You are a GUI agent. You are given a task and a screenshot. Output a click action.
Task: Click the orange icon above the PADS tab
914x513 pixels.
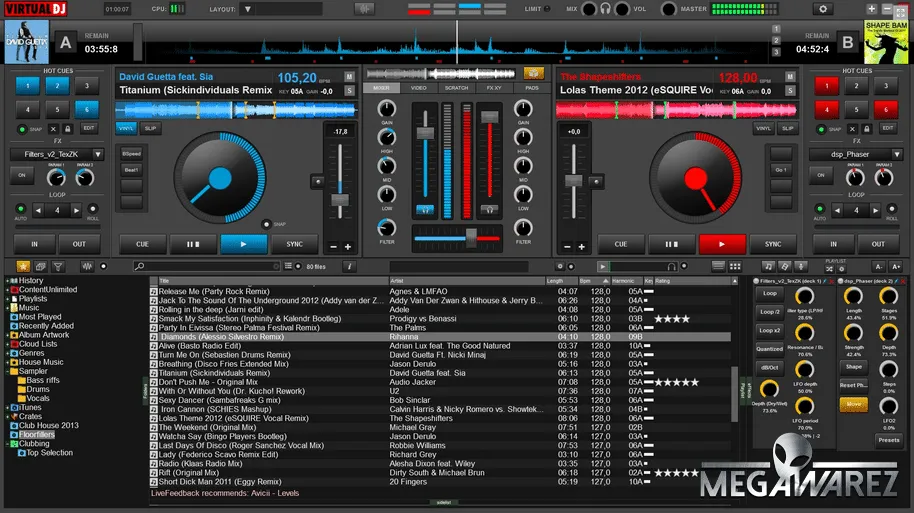coord(533,73)
